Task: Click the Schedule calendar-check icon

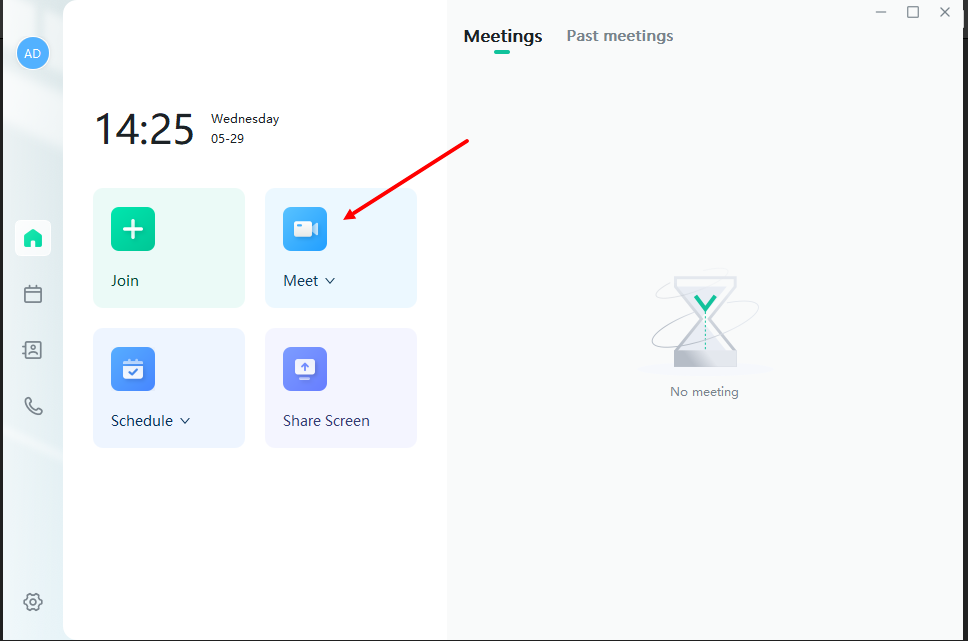Action: [x=133, y=369]
